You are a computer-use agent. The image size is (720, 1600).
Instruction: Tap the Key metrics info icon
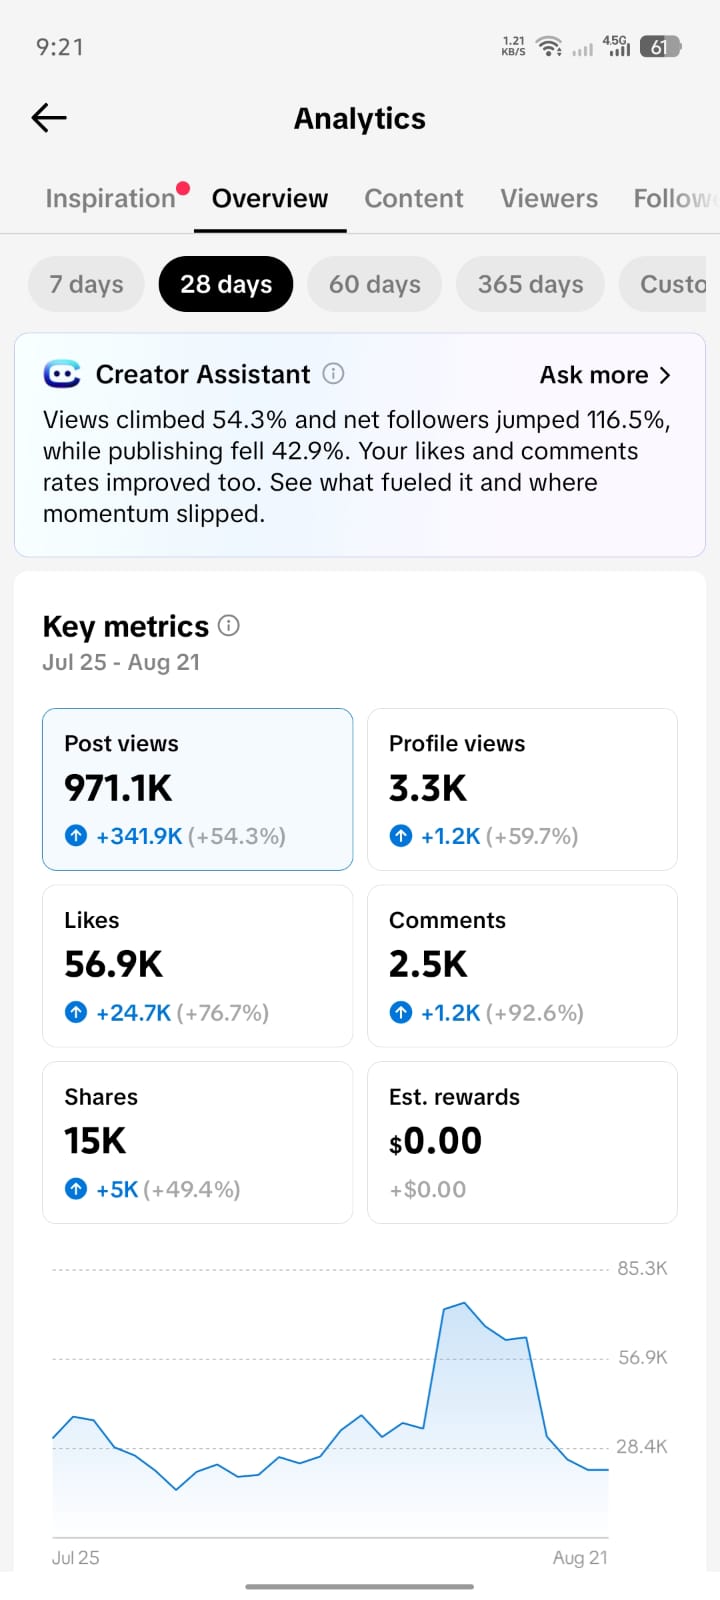(229, 626)
